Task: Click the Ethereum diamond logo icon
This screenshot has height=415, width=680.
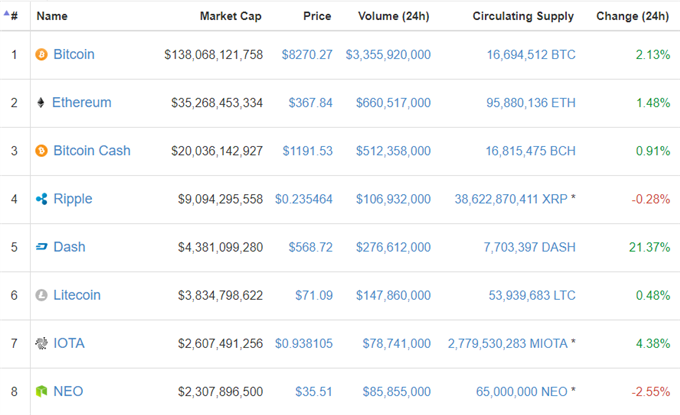Action: [x=41, y=103]
